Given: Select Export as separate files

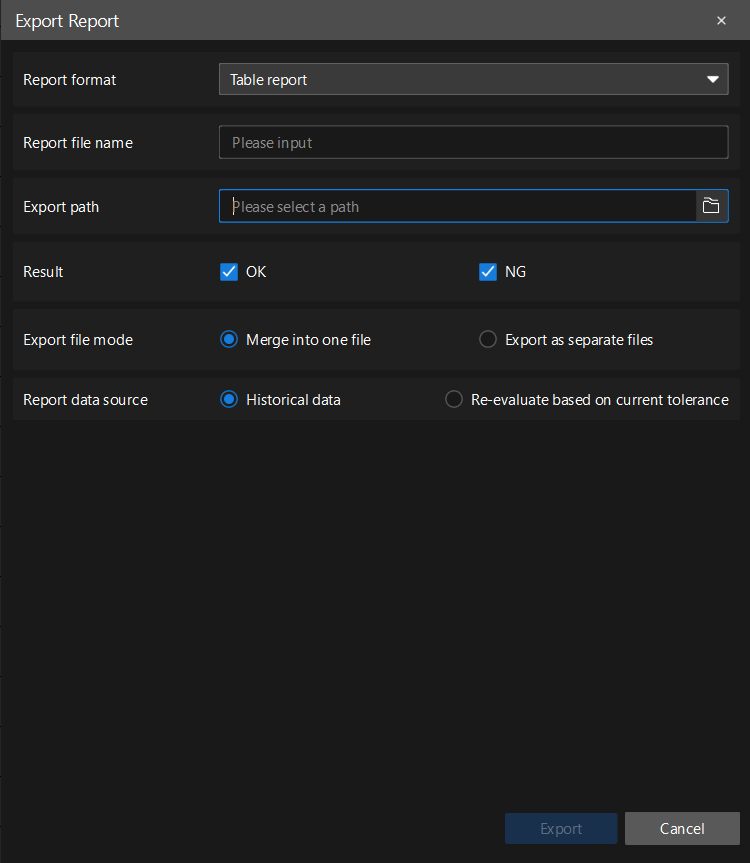Looking at the screenshot, I should (487, 339).
